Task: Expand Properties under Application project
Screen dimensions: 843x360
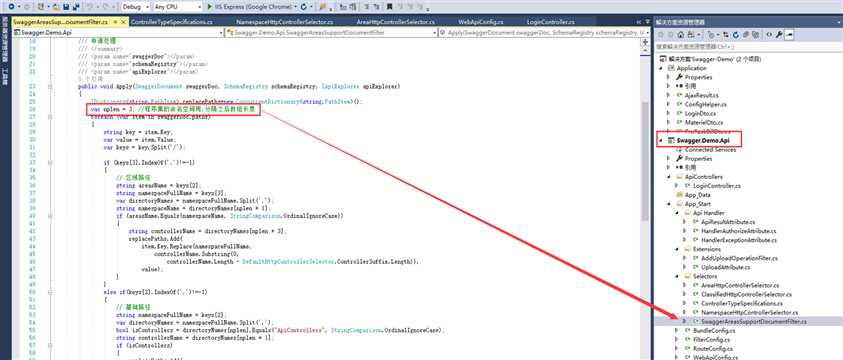Action: coord(668,77)
